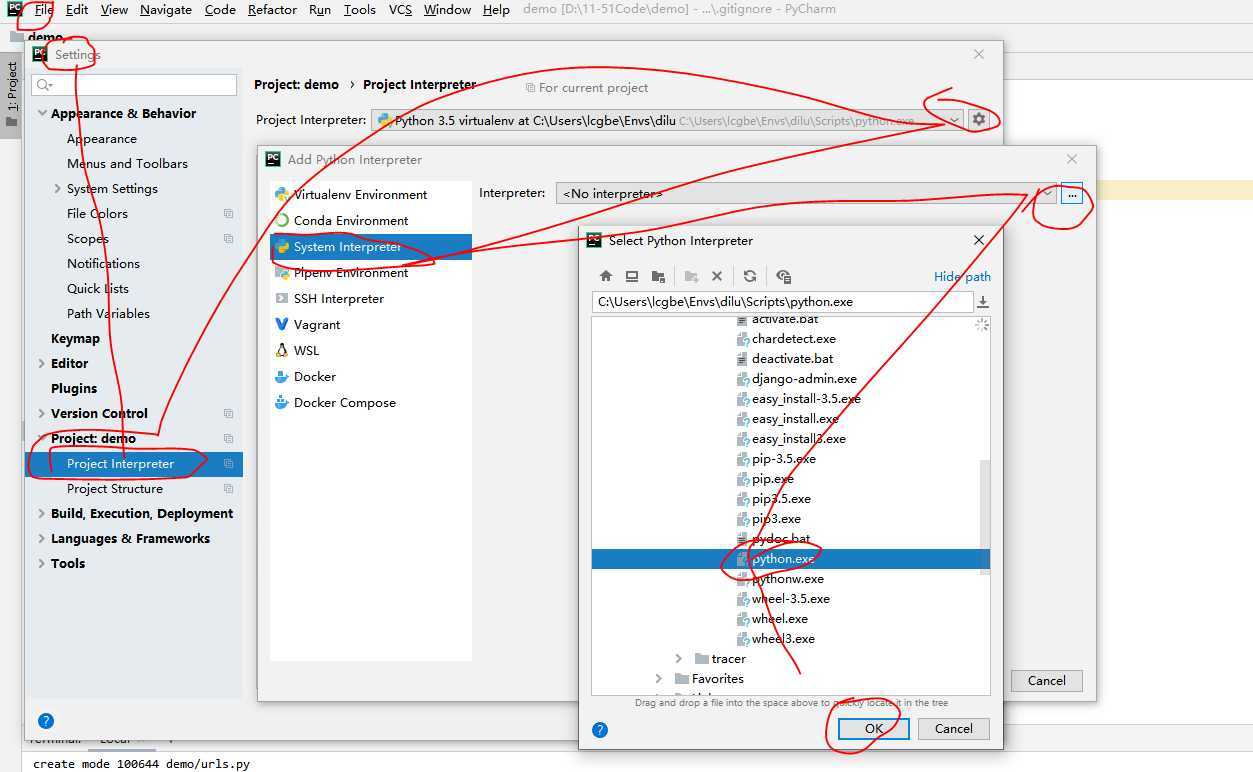Click the browse (...) button for interpreter
Screen dimensions: 1253x772
pyautogui.click(x=1072, y=194)
